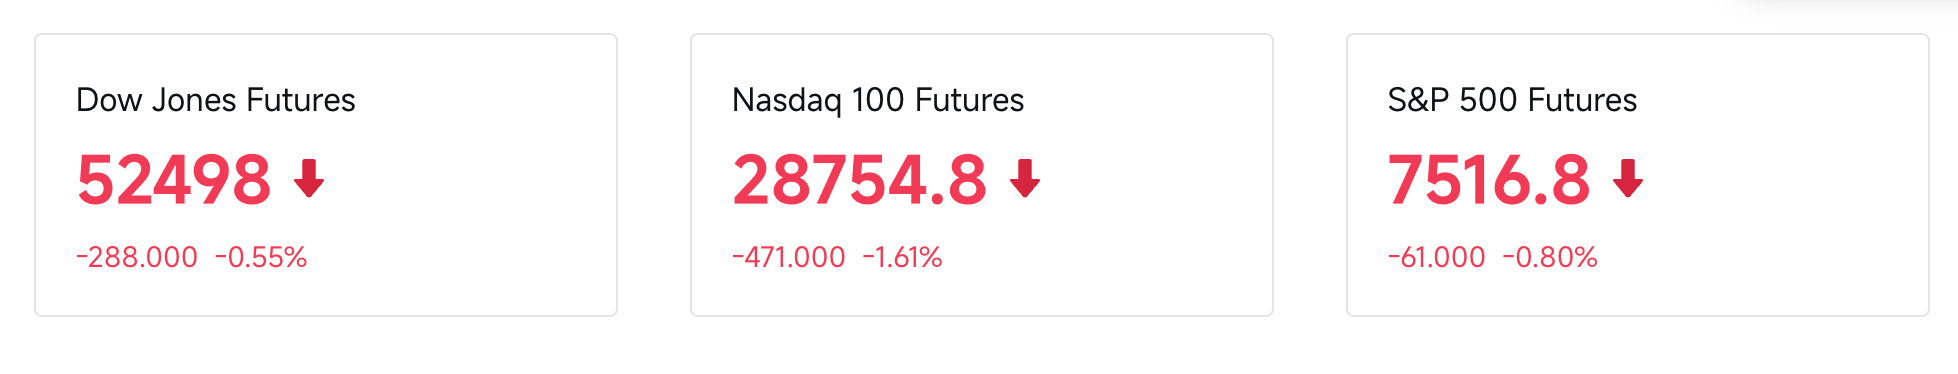The width and height of the screenshot is (1958, 374).
Task: Click the -0.80% percentage change
Action: 1550,257
